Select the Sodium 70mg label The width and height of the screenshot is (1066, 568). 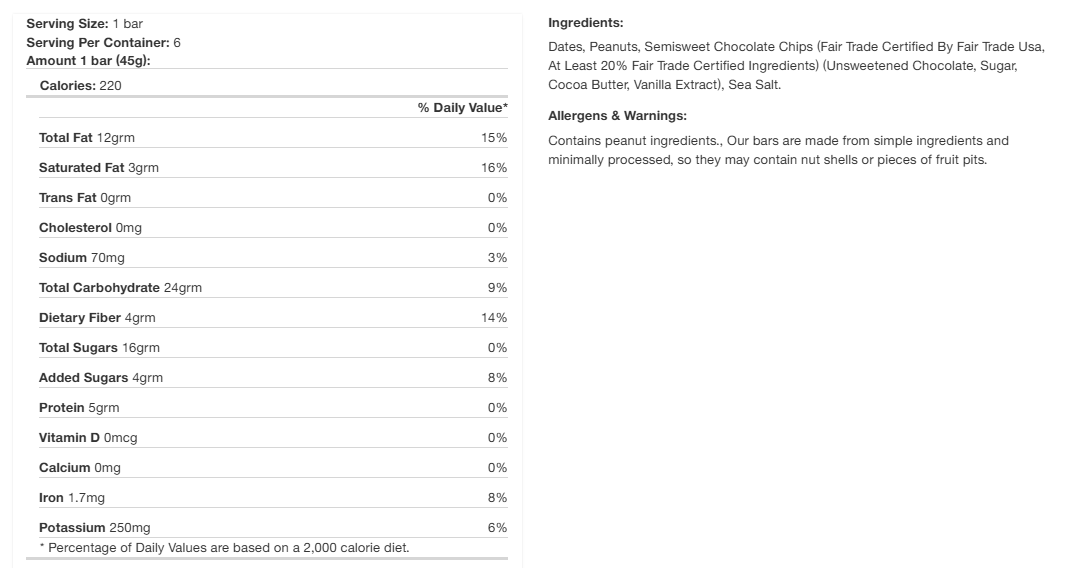tap(82, 258)
